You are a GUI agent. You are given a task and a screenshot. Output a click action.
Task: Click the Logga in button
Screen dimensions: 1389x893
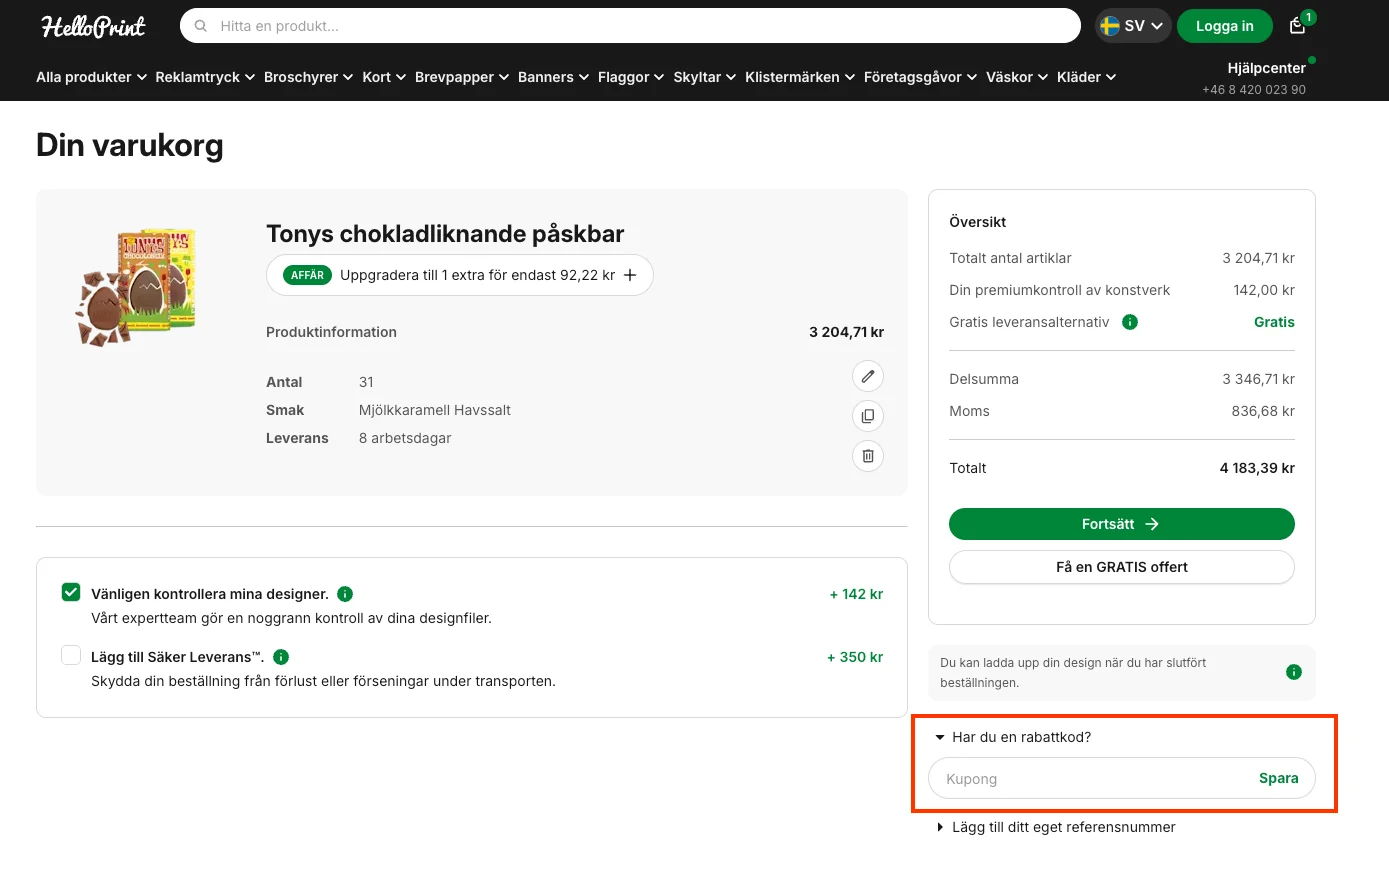pyautogui.click(x=1225, y=26)
